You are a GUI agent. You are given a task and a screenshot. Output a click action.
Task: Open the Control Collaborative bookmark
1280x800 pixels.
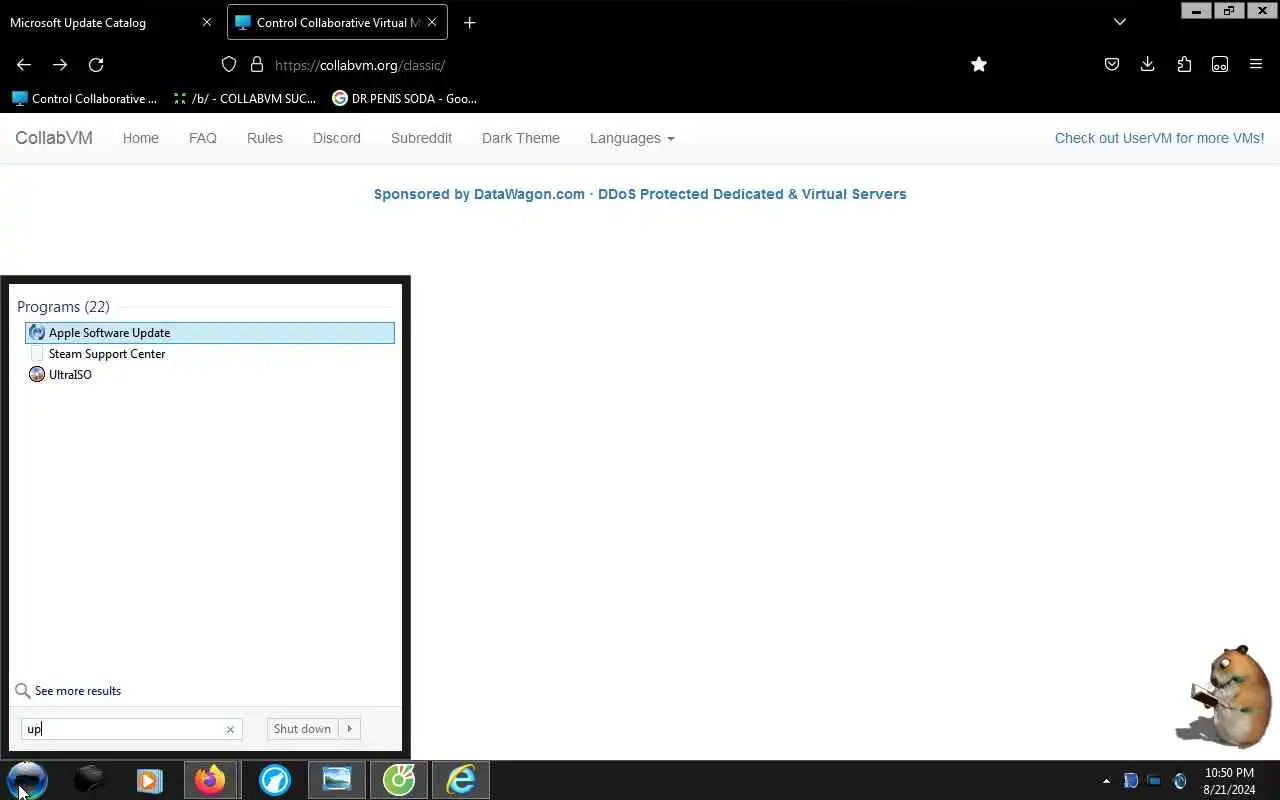(84, 98)
